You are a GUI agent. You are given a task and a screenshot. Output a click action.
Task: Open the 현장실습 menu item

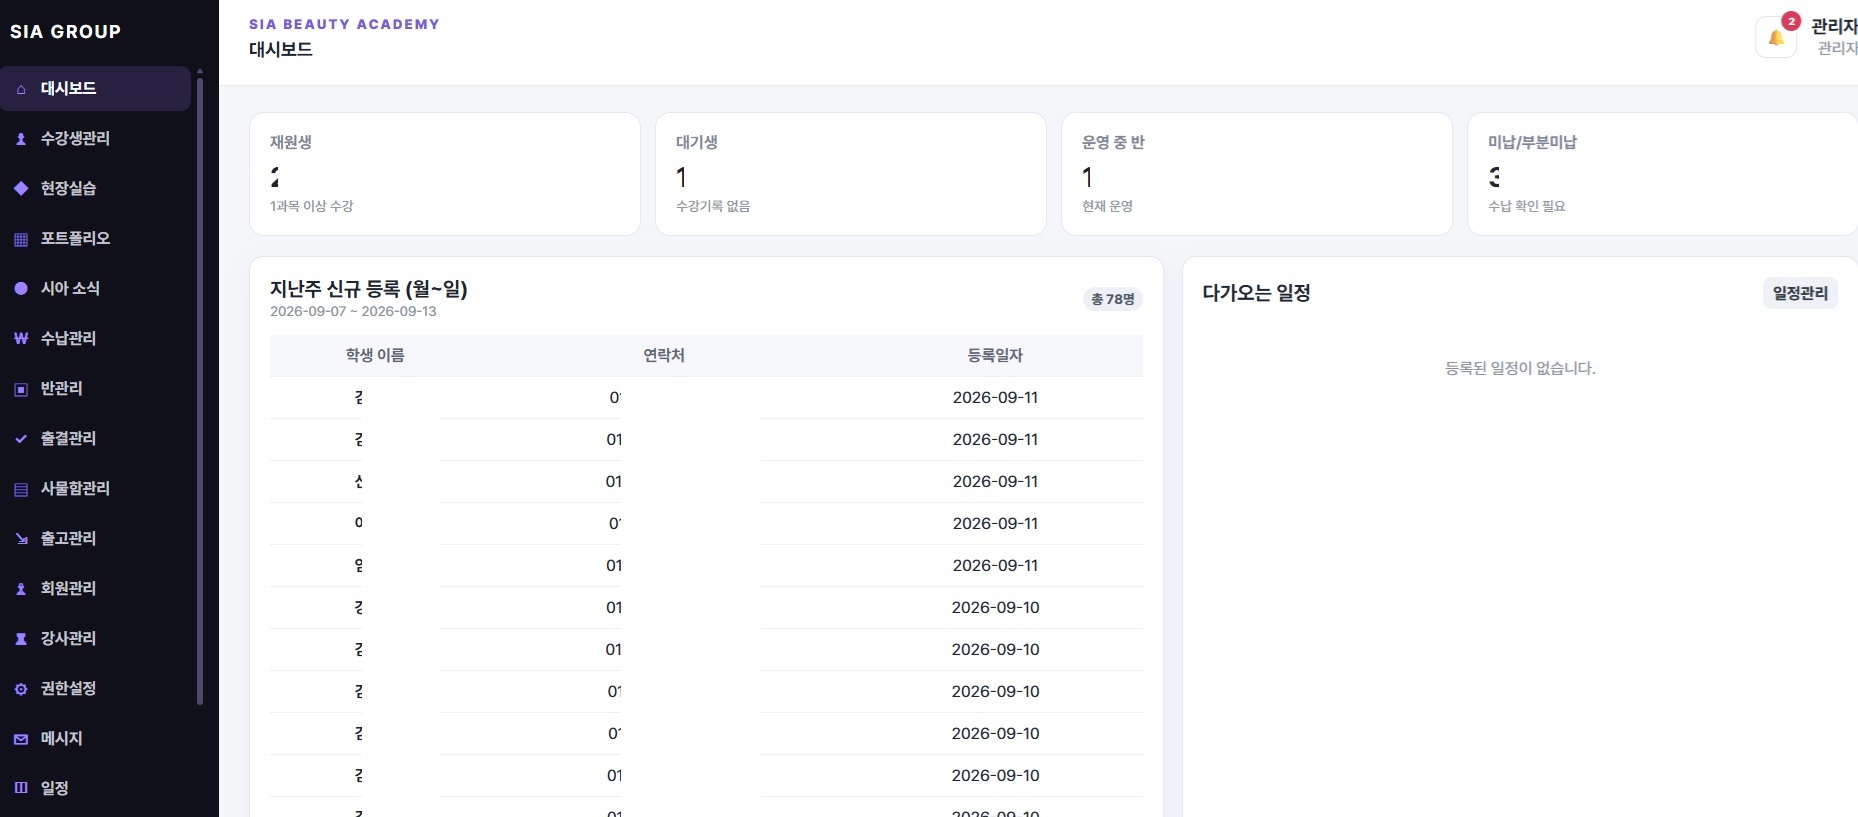pos(95,188)
